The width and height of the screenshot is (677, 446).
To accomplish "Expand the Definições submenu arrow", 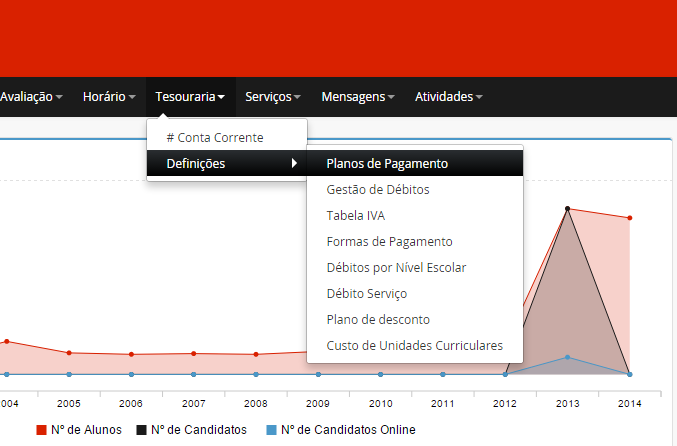I will tap(294, 164).
